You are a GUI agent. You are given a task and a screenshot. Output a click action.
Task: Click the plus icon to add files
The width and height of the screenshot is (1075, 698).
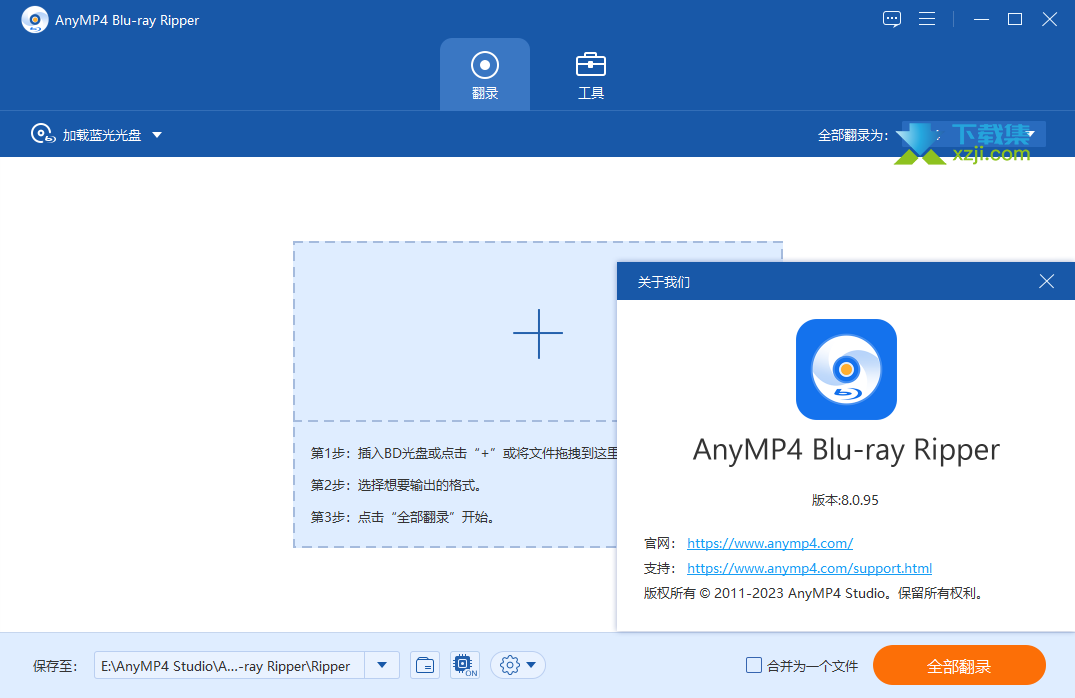(538, 333)
